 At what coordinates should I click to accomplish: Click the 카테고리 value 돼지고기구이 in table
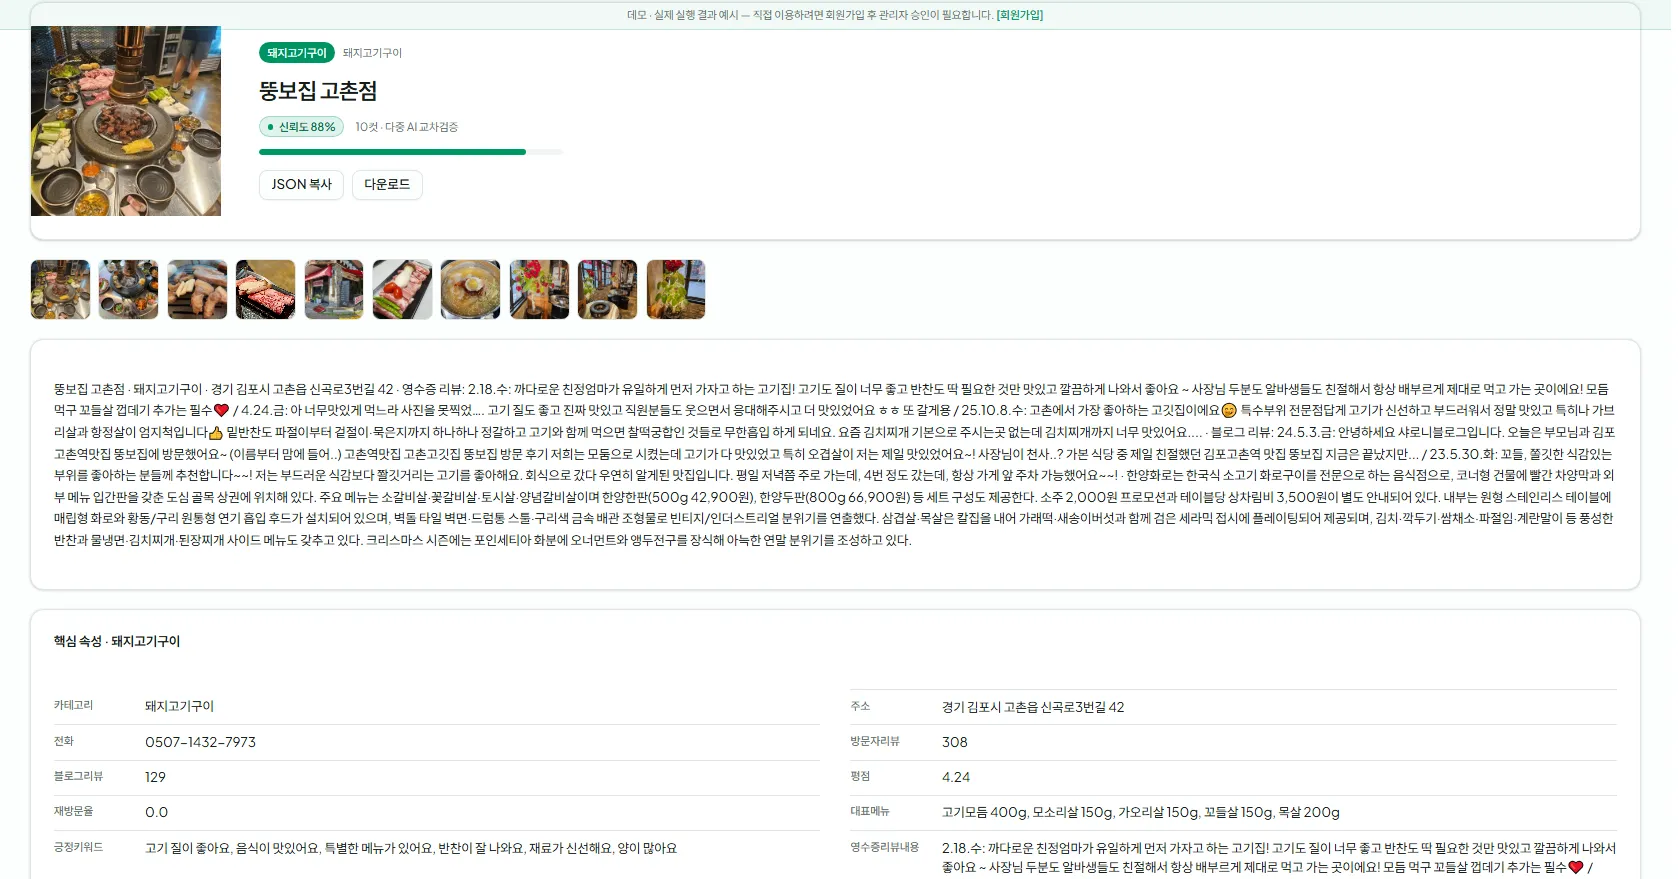pyautogui.click(x=179, y=706)
